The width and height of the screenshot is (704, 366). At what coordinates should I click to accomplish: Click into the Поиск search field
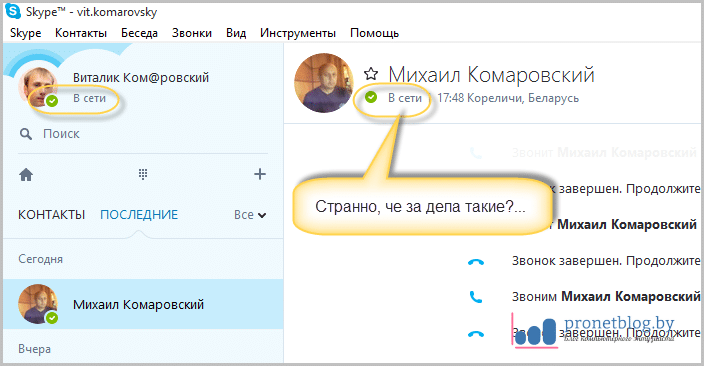(143, 134)
